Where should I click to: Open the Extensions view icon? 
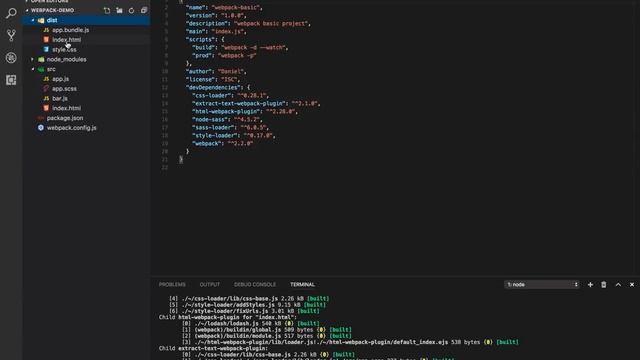(11, 80)
